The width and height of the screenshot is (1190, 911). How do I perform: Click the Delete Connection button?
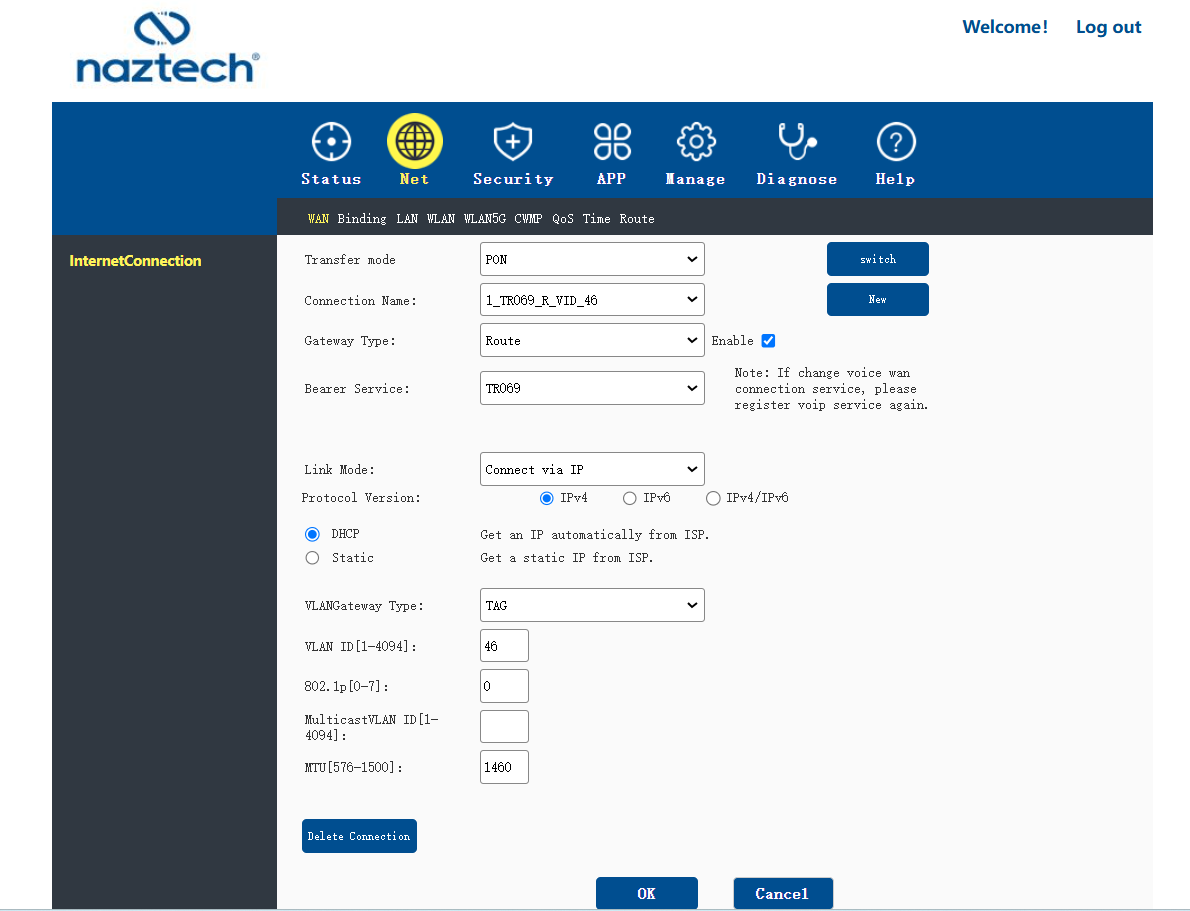359,836
